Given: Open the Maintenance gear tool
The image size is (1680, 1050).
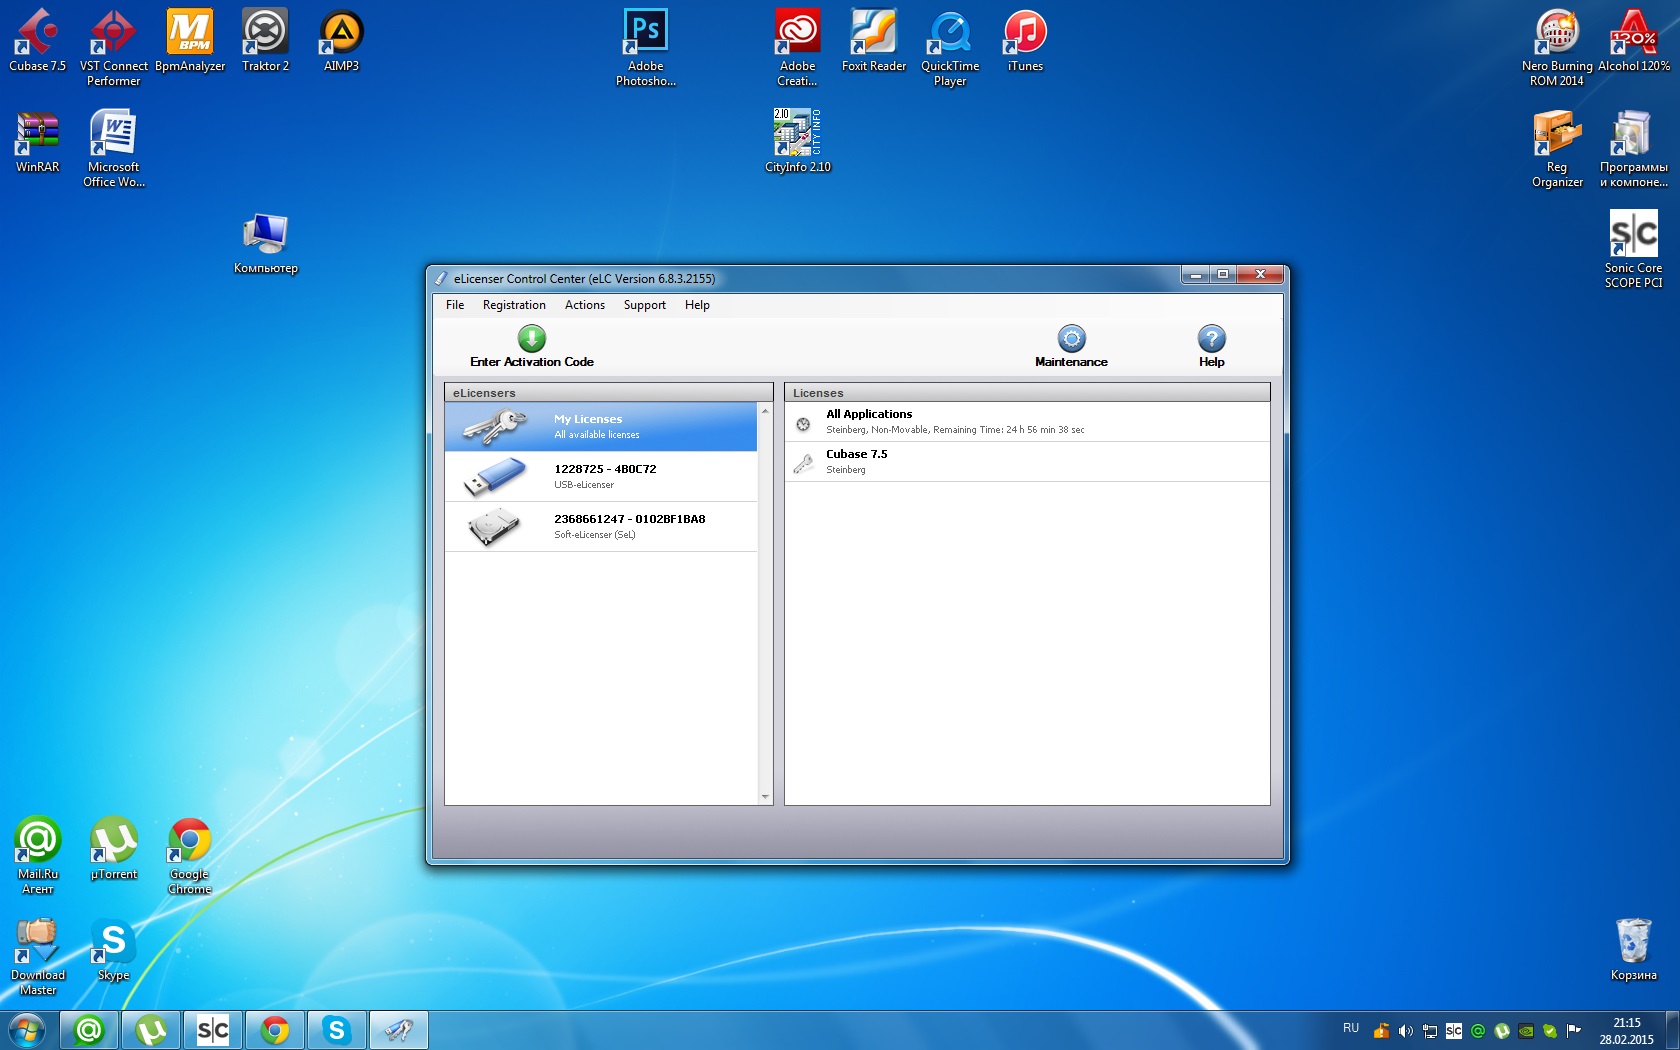Looking at the screenshot, I should click(x=1071, y=338).
